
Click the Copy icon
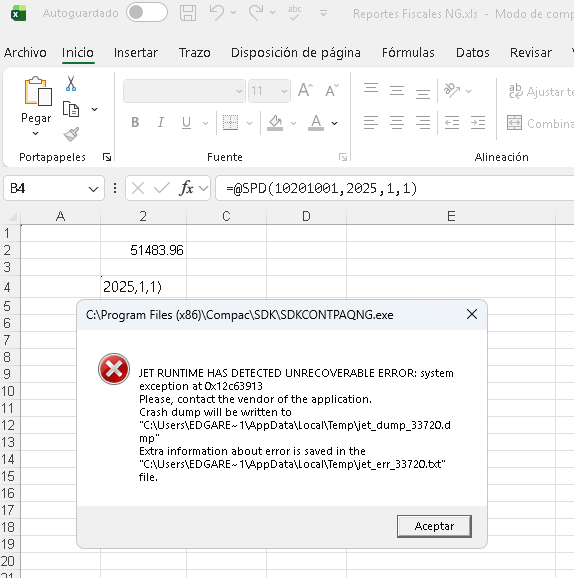click(71, 109)
